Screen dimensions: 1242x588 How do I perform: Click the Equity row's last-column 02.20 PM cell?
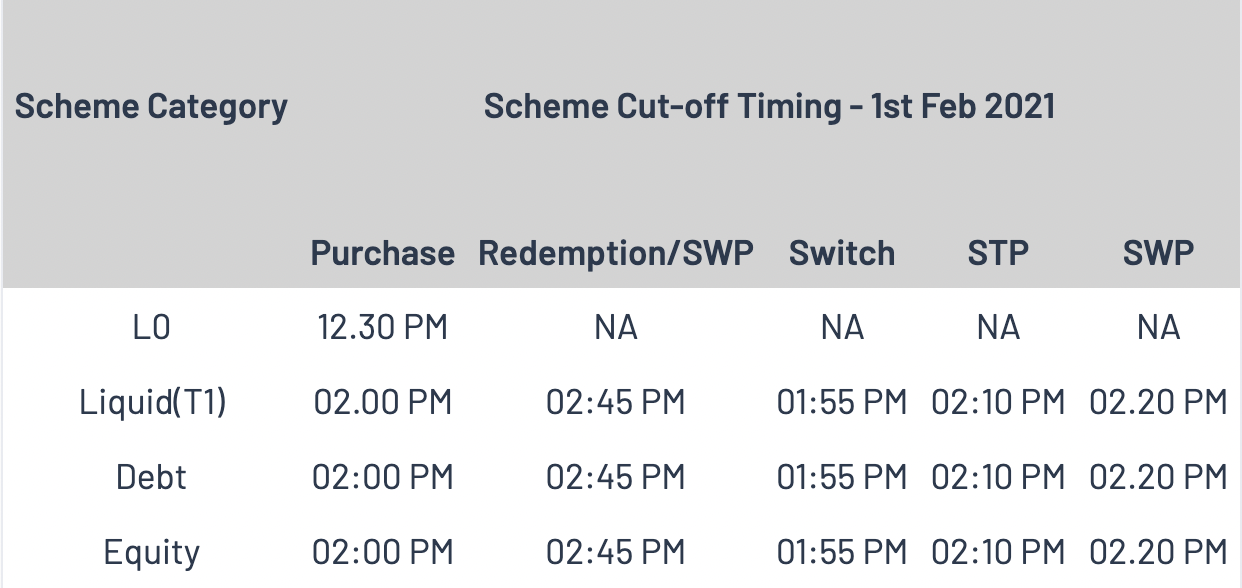pos(1158,552)
